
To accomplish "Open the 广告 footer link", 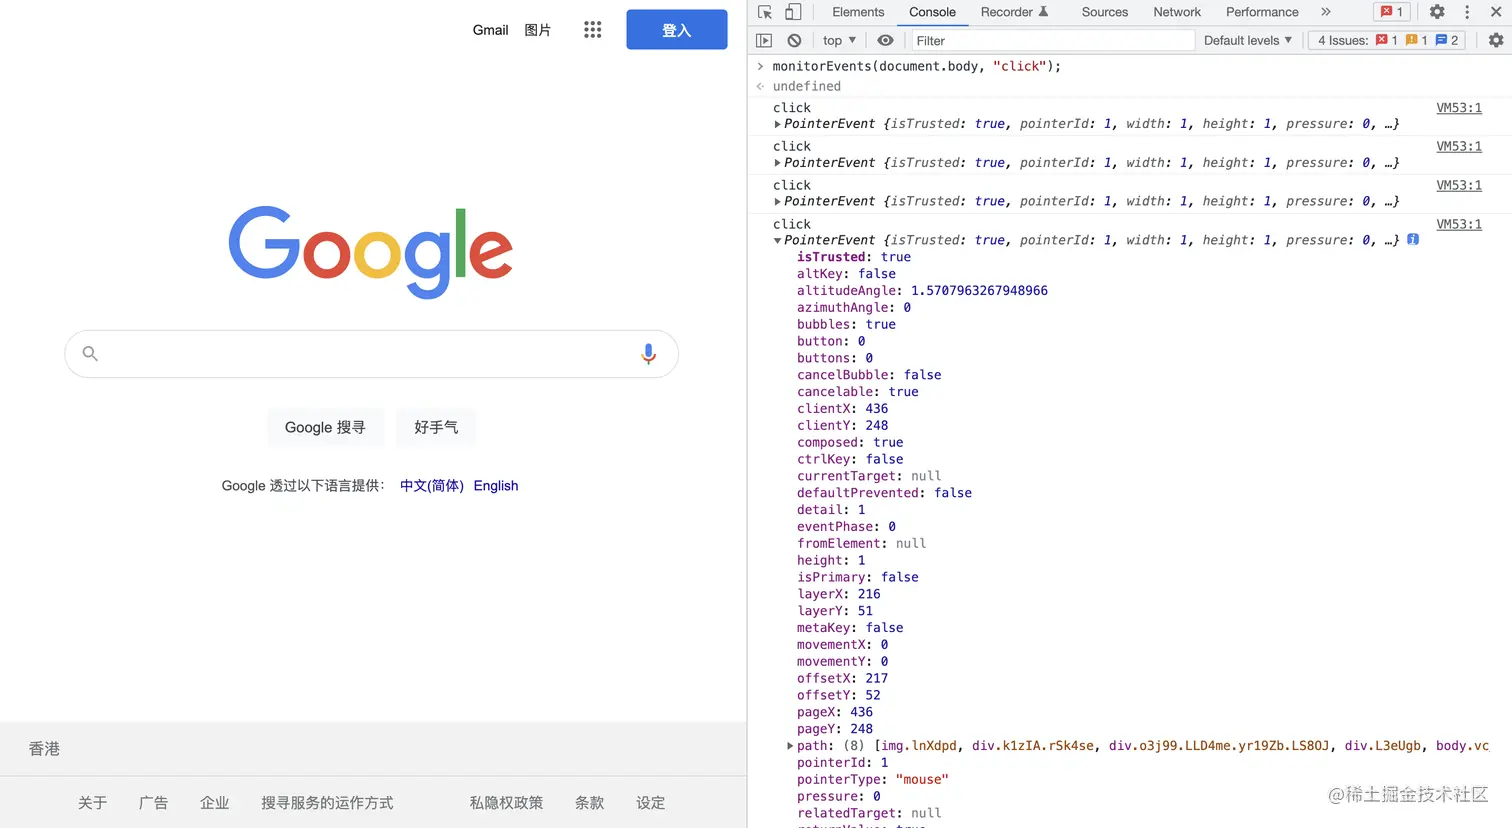I will click(x=153, y=803).
